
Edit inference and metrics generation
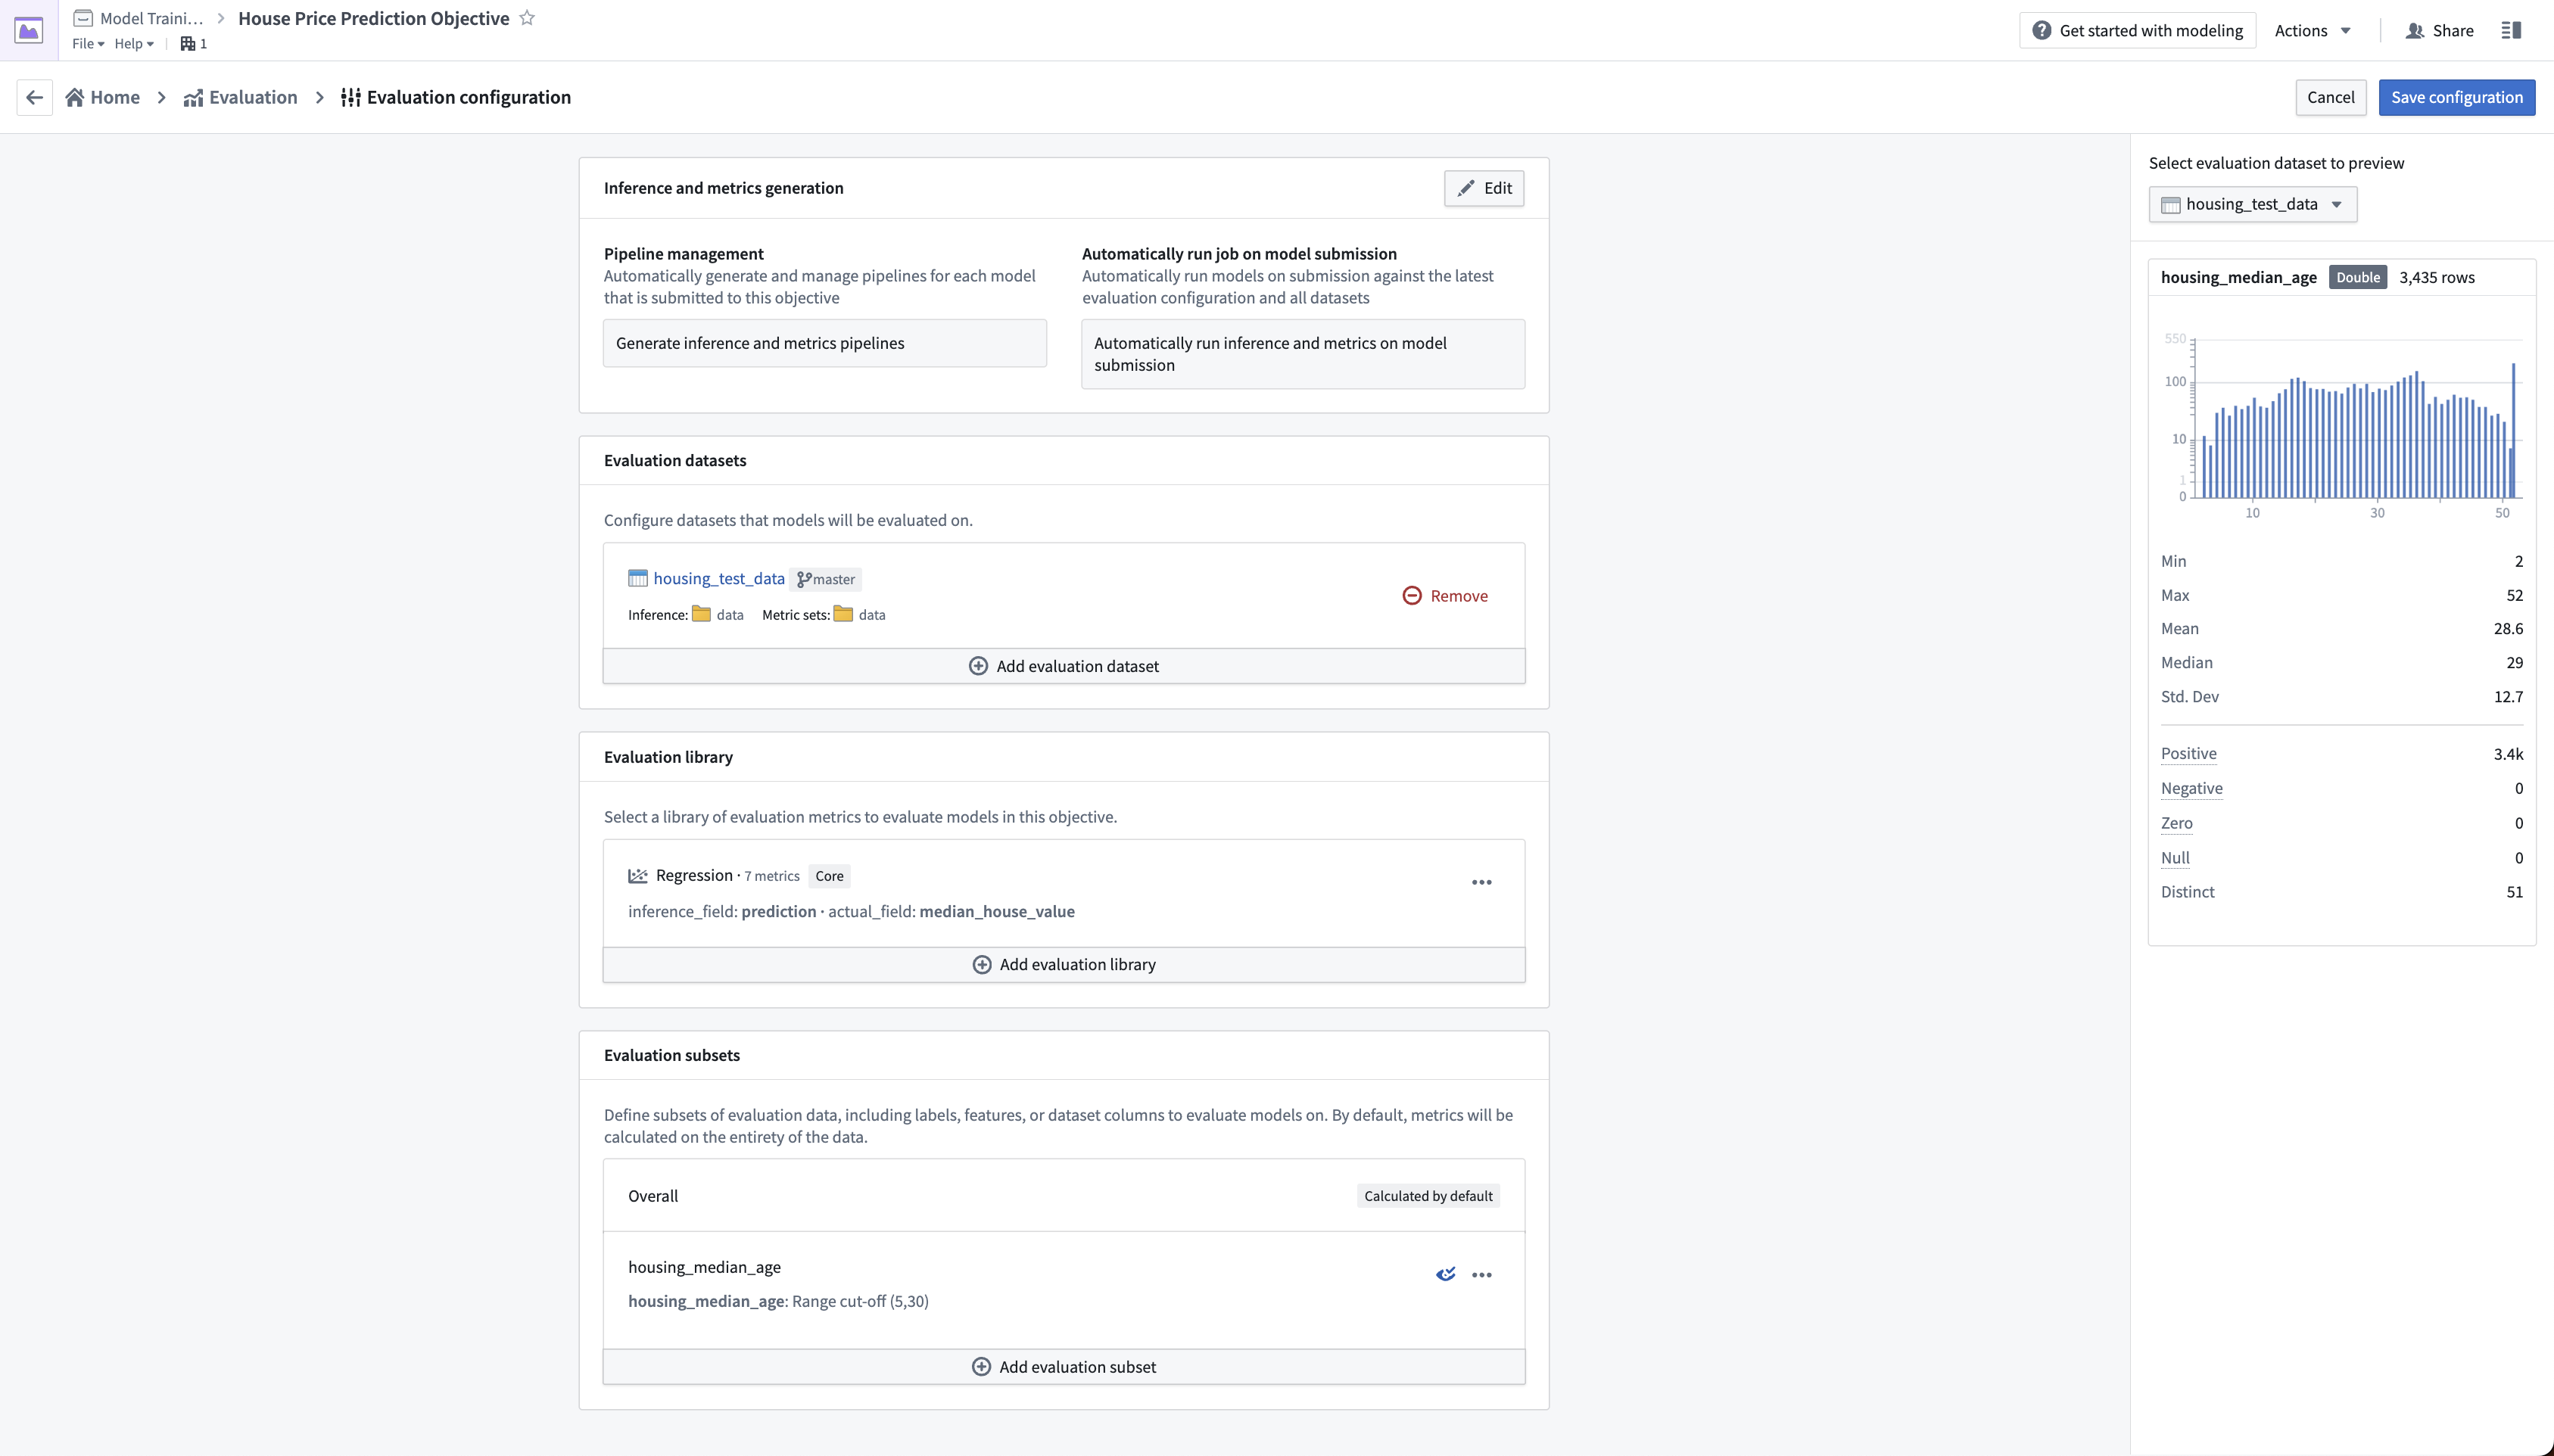pos(1484,188)
